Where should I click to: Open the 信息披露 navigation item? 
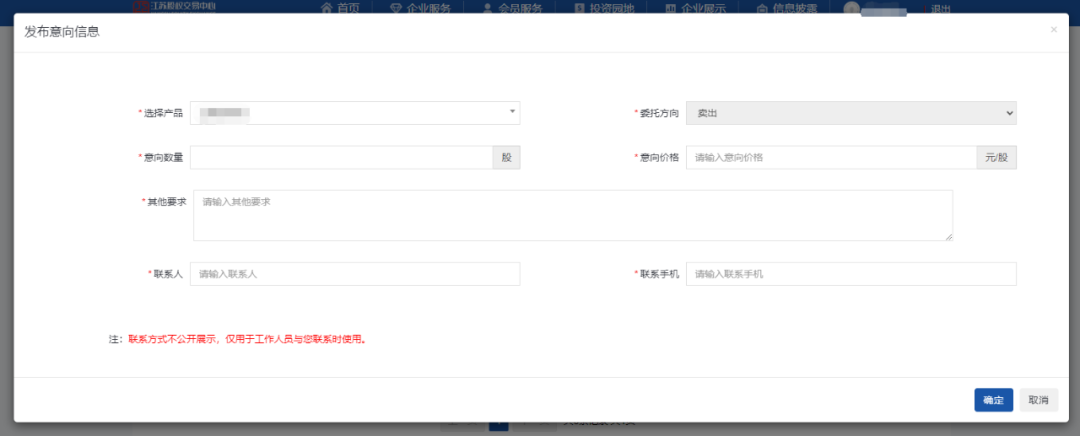click(x=787, y=9)
